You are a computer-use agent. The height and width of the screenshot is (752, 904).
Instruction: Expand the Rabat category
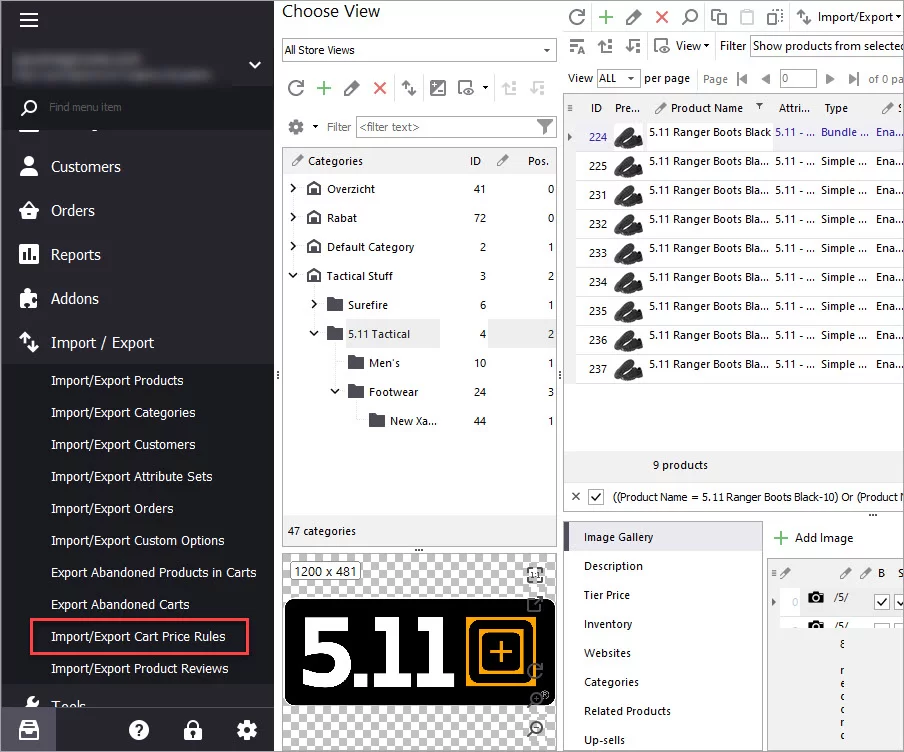tap(293, 217)
